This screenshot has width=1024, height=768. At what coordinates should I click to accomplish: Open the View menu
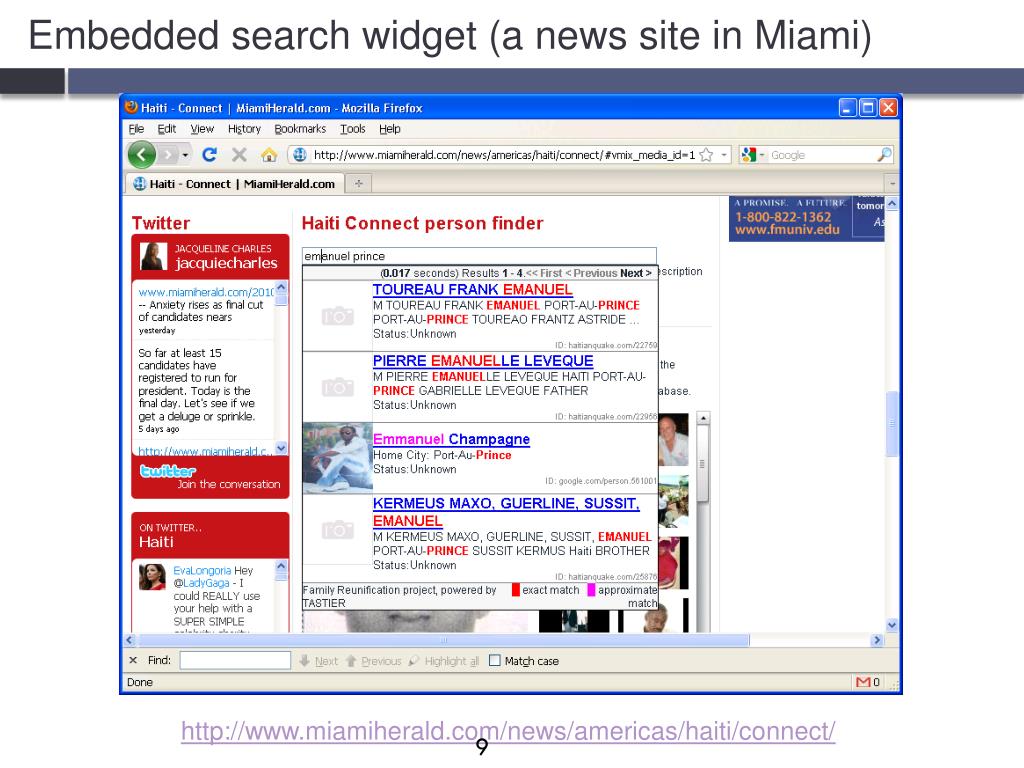(x=202, y=129)
